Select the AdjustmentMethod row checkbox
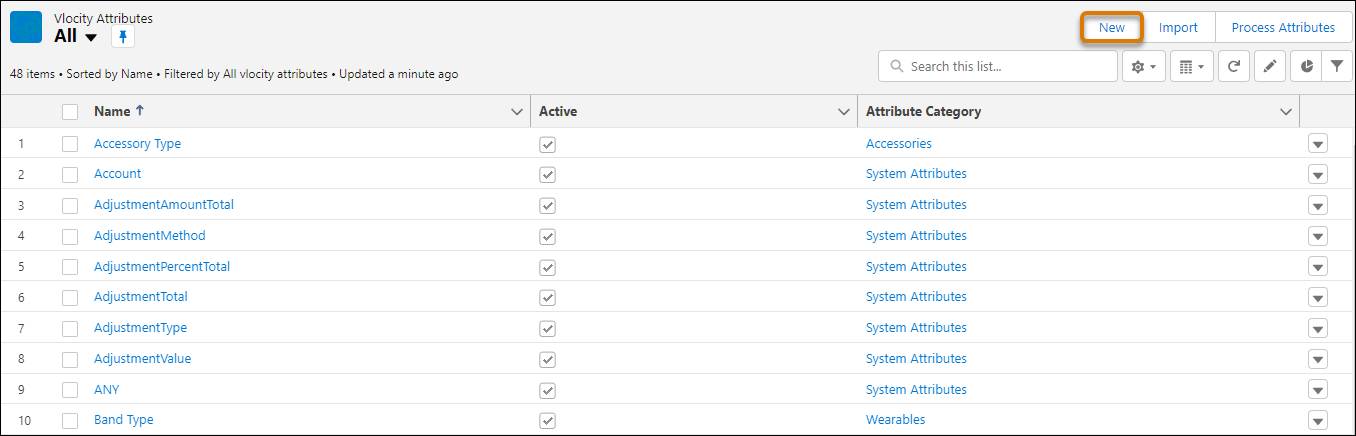 click(x=70, y=236)
